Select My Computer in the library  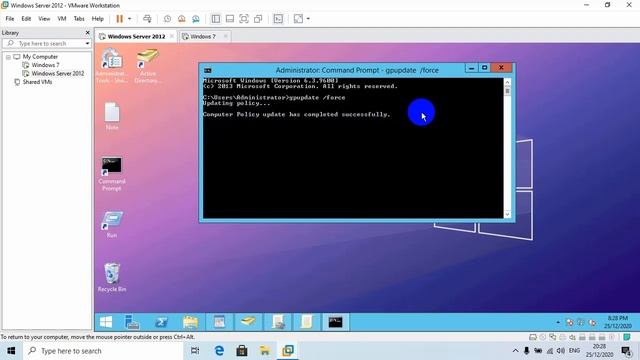click(40, 57)
